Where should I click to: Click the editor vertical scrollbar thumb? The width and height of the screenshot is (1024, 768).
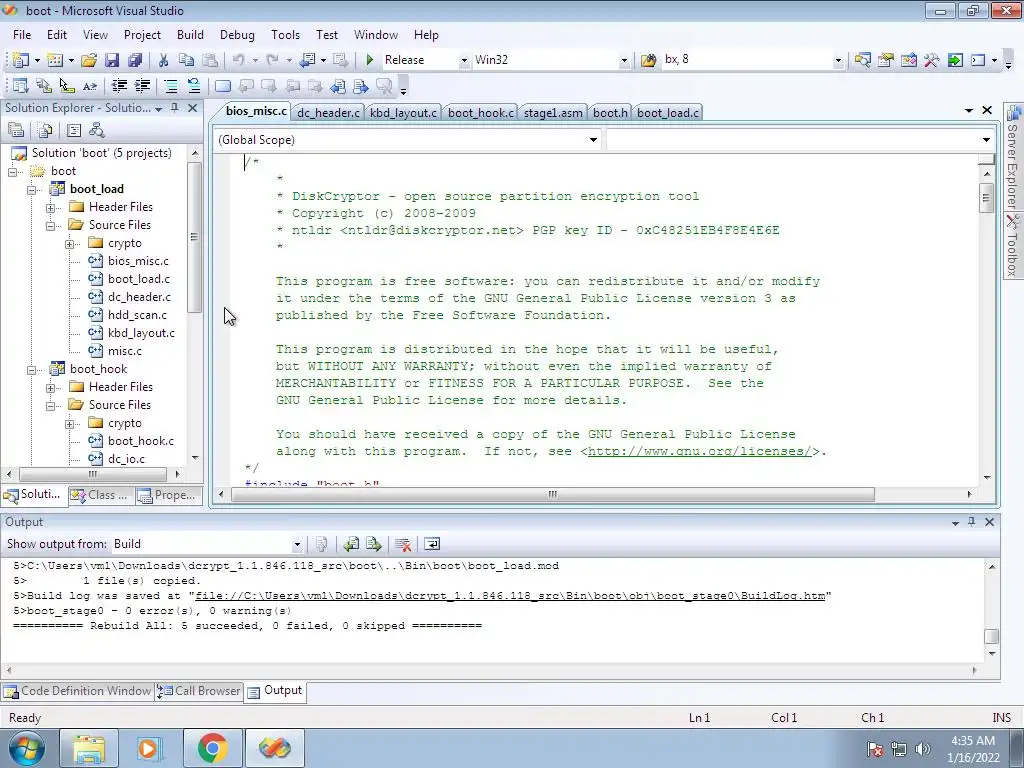pos(986,197)
